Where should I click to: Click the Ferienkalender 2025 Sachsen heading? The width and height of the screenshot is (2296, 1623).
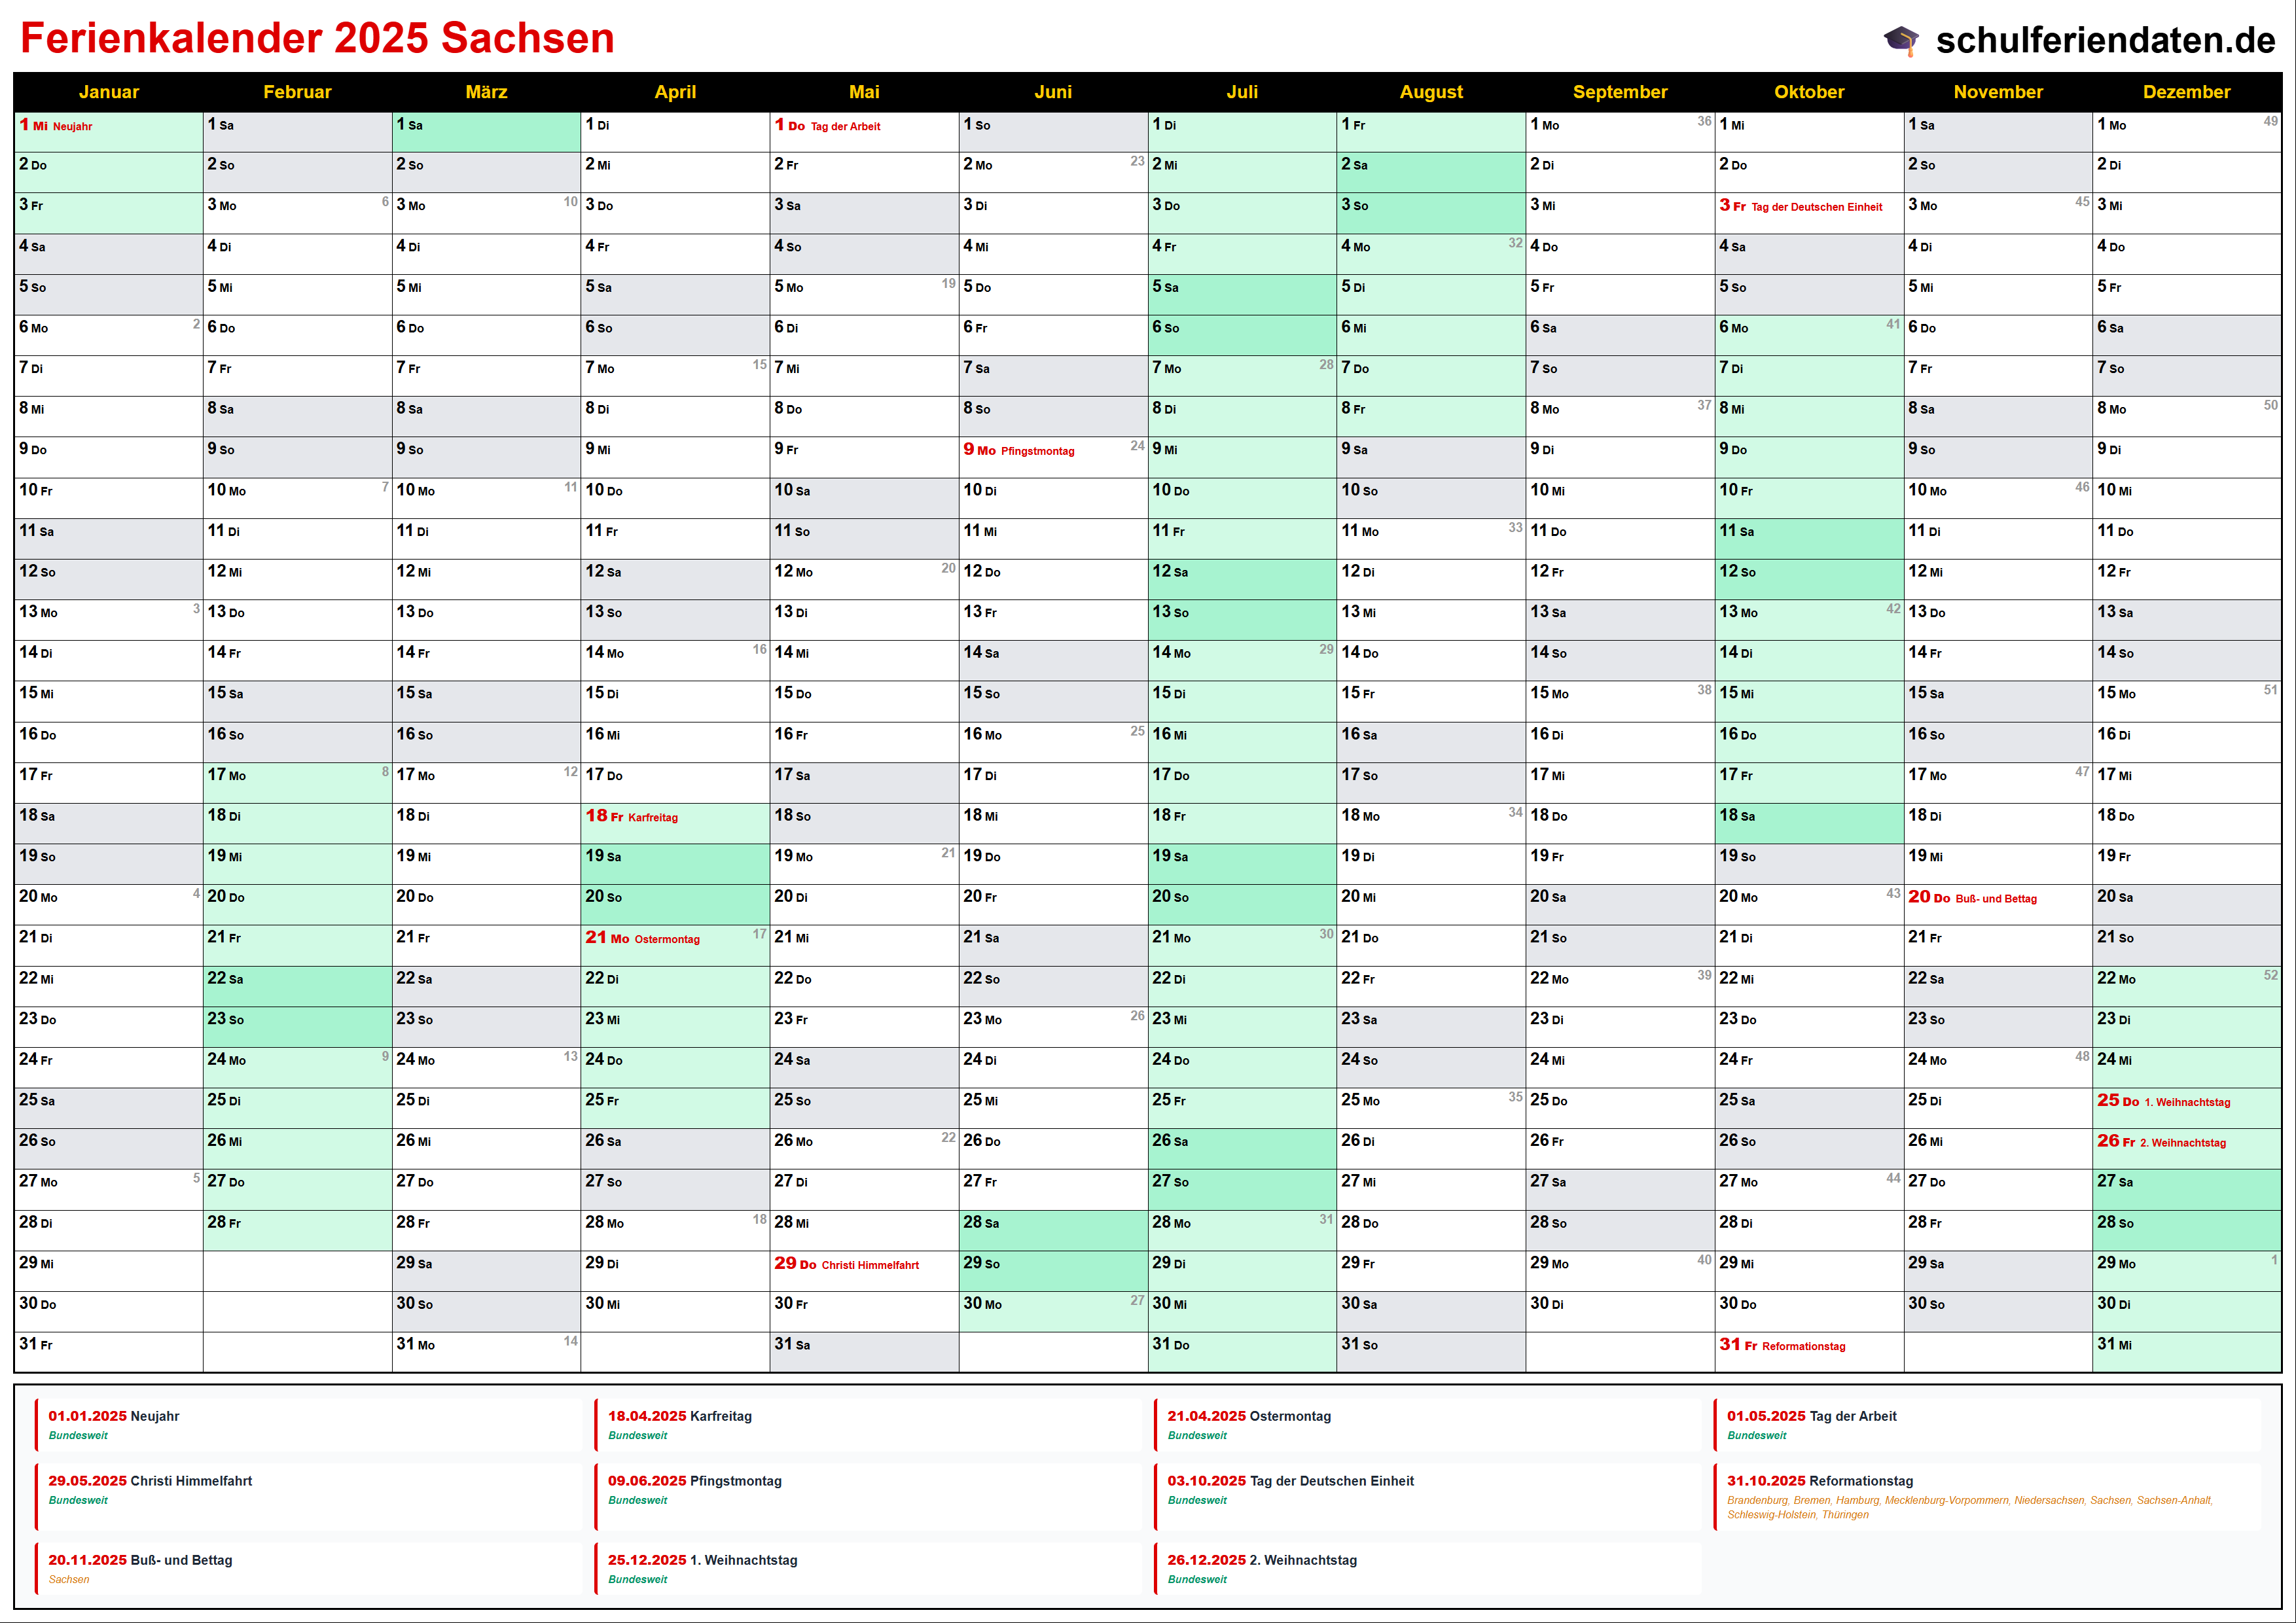[x=317, y=38]
